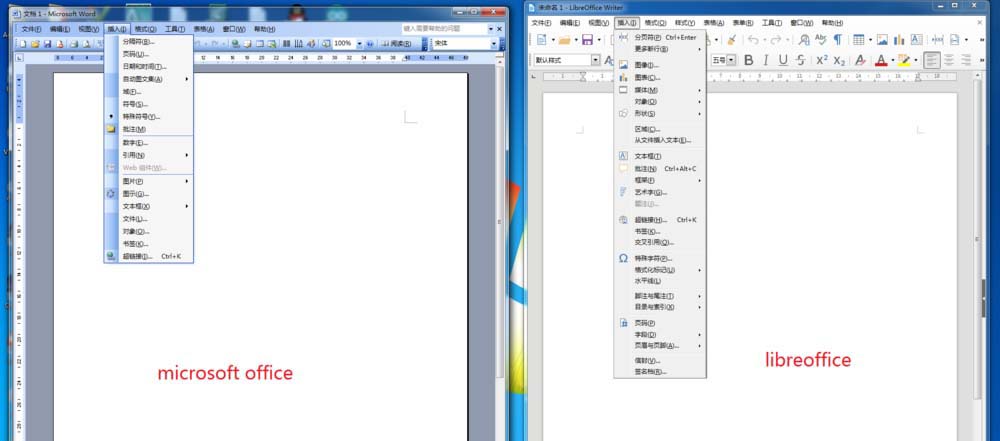Screen dimensions: 1000x441
Task: Select Center alignment in LibreOffice toolbar
Action: point(949,60)
